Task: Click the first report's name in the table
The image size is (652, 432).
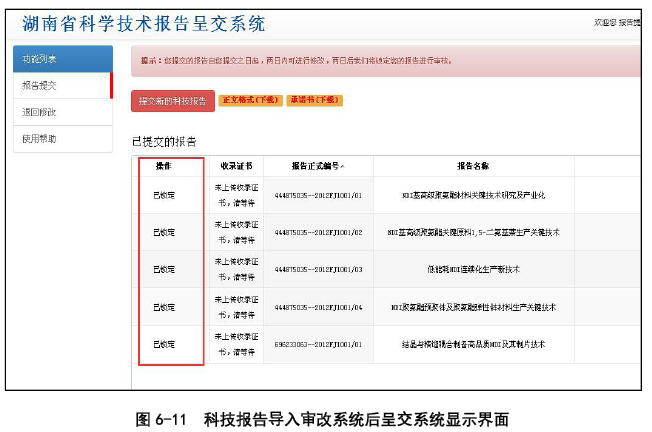Action: (473, 195)
